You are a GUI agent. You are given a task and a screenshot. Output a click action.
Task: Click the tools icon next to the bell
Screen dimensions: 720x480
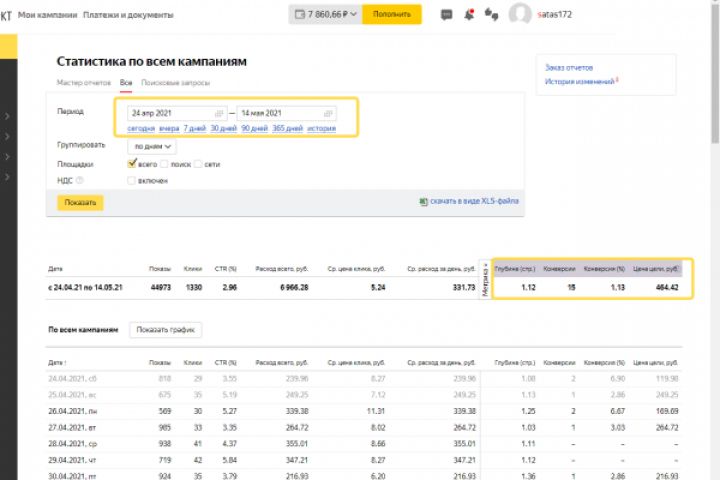coord(491,15)
